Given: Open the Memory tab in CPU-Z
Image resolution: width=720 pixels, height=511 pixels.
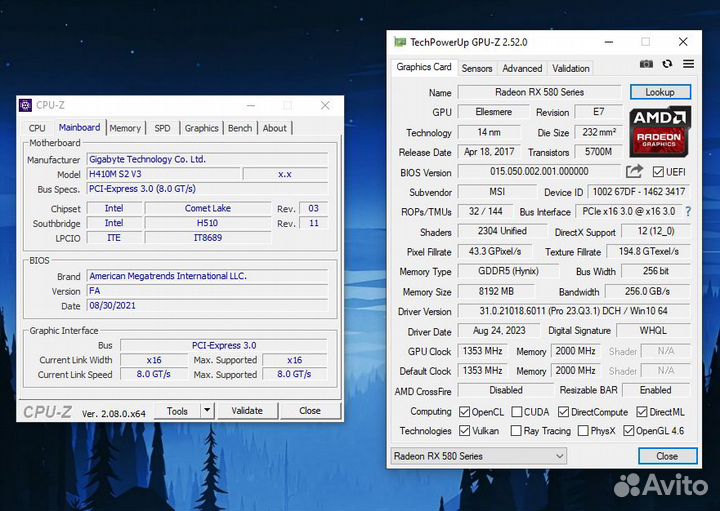Looking at the screenshot, I should pos(125,128).
